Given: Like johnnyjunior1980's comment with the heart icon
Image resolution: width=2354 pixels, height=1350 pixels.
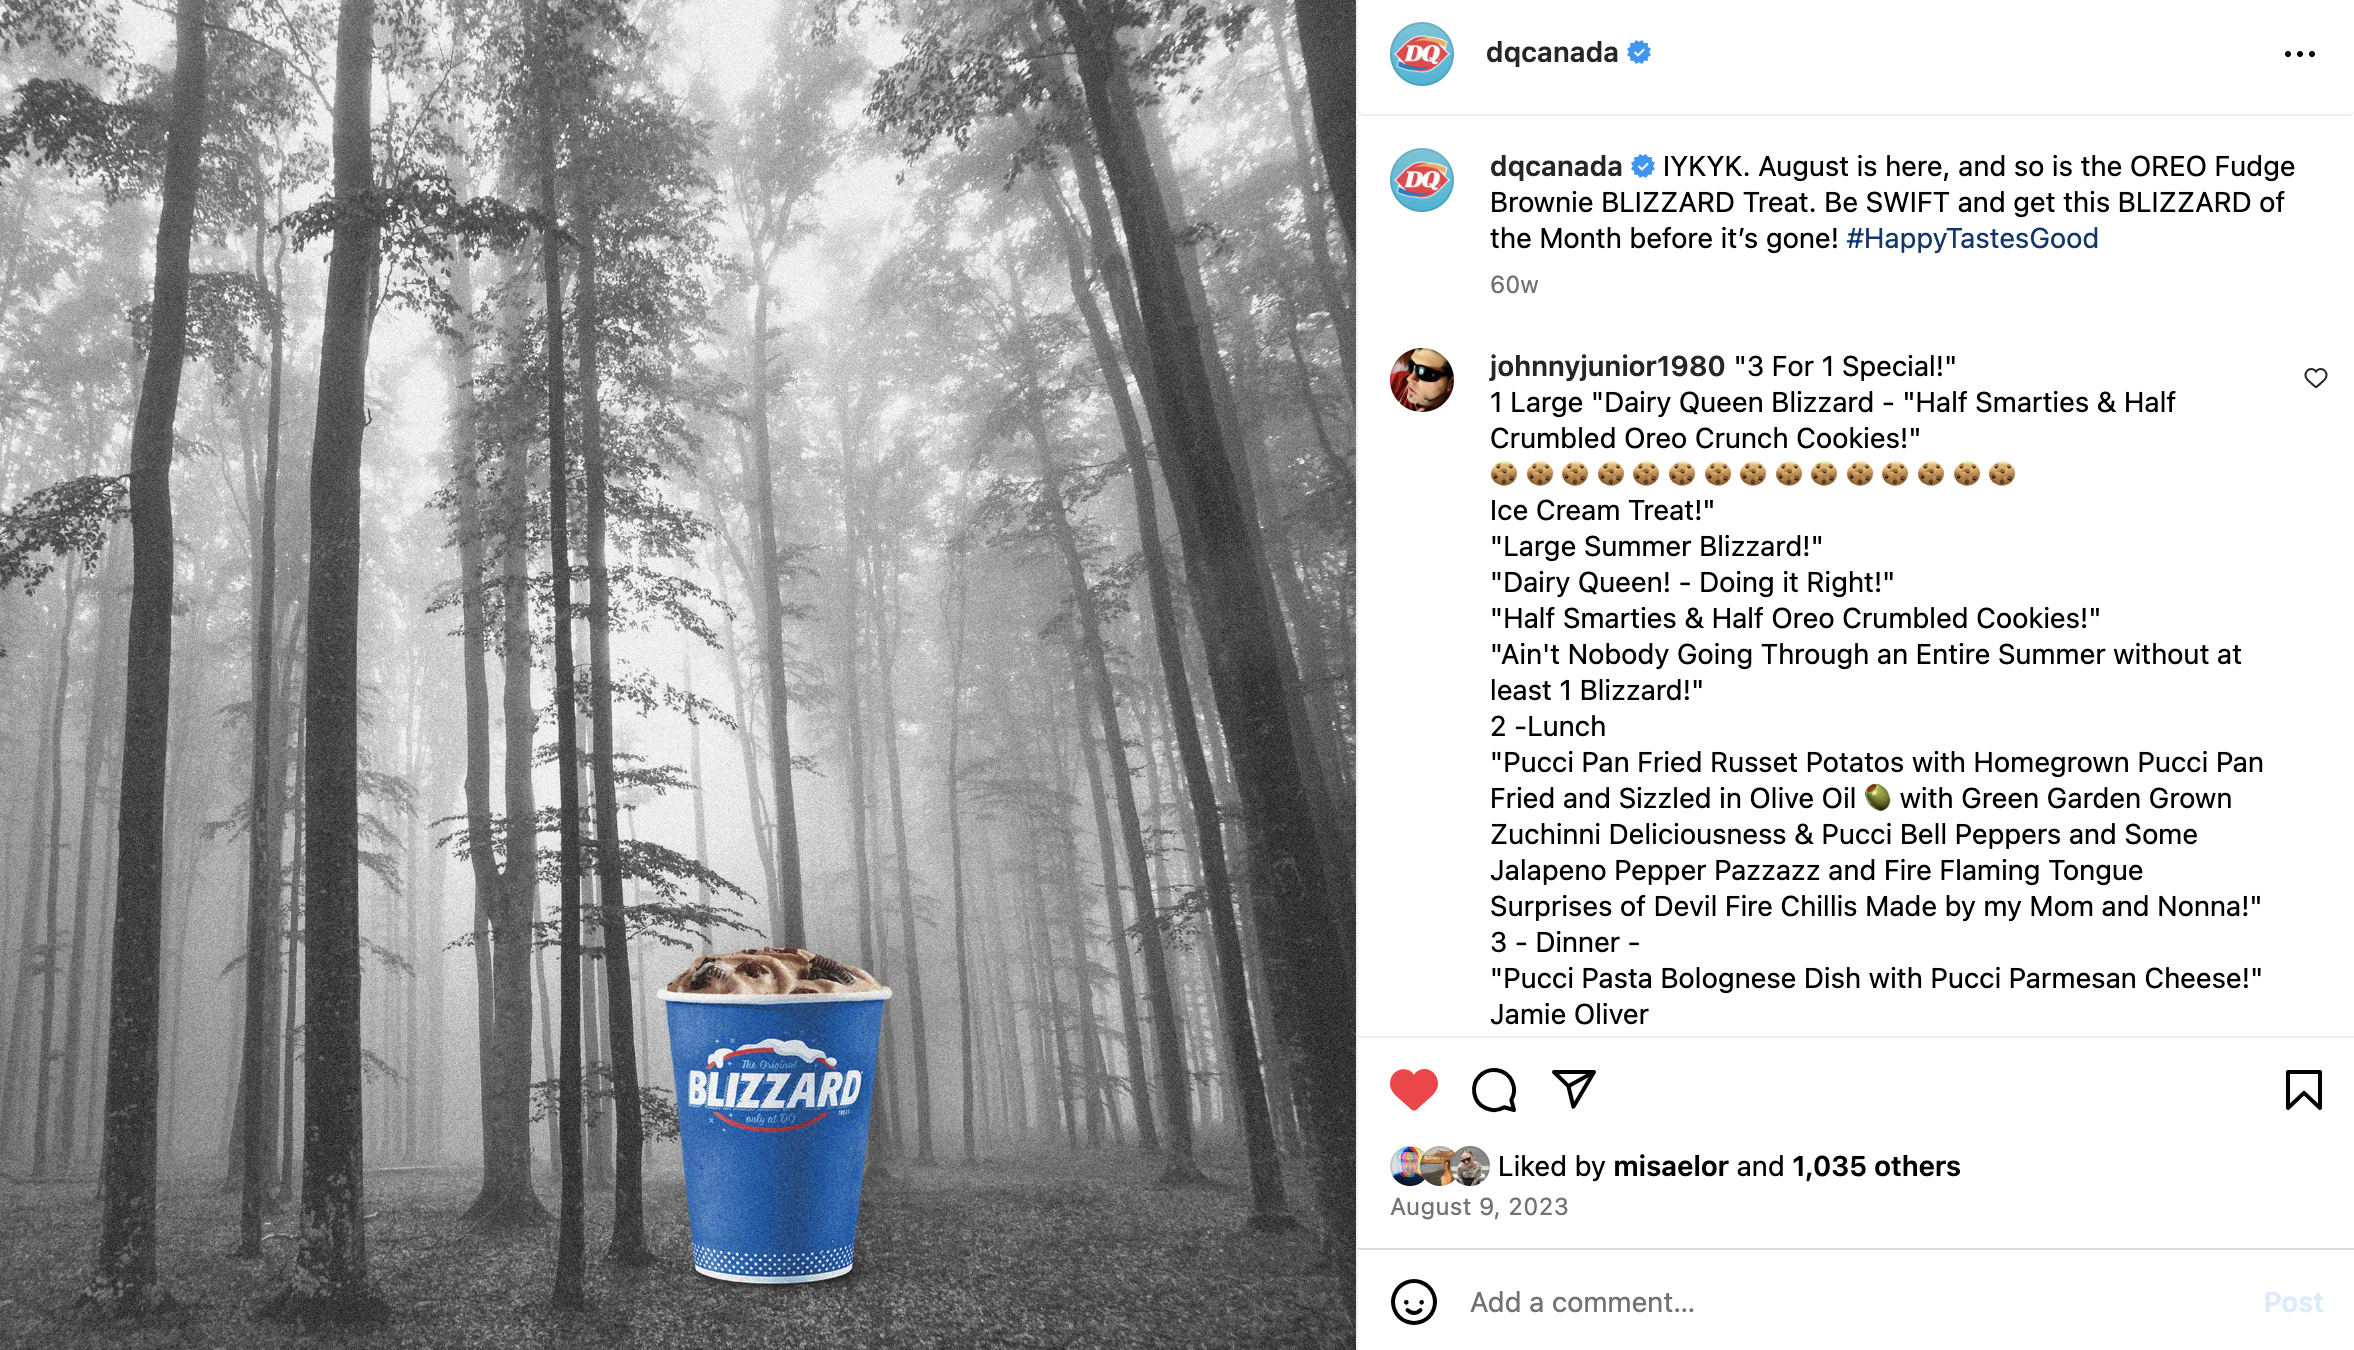Looking at the screenshot, I should (2315, 378).
